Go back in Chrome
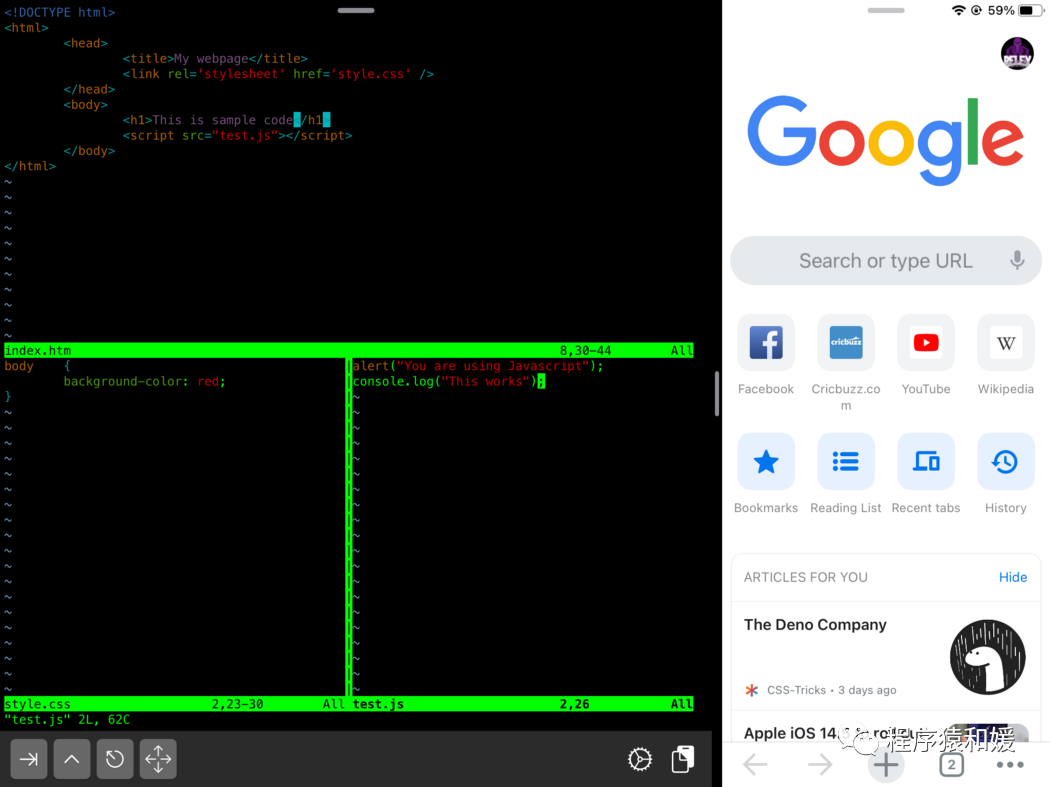This screenshot has height=787, width=1050. pyautogui.click(x=755, y=764)
